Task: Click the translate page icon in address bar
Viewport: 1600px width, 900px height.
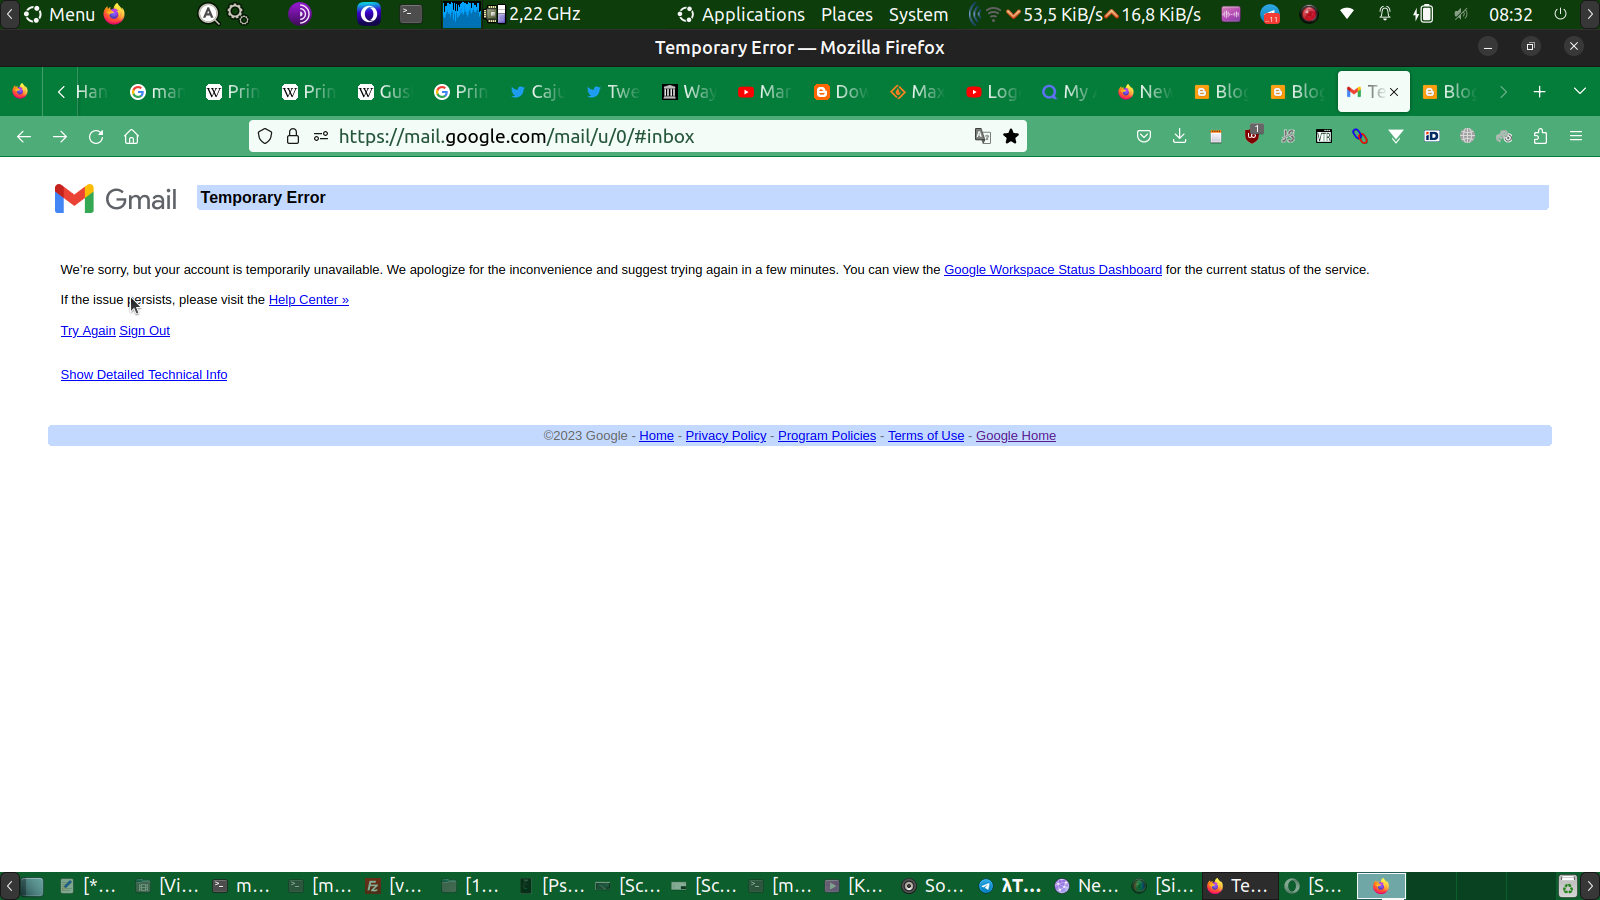Action: [983, 137]
